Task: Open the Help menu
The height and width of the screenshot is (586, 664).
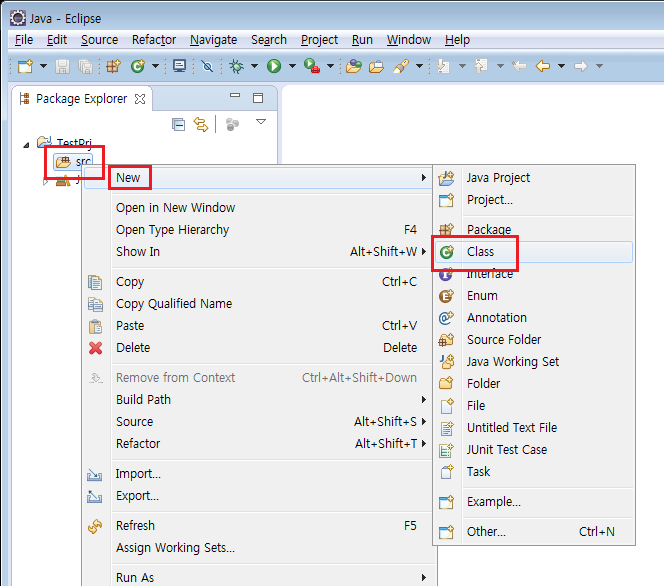Action: [457, 40]
